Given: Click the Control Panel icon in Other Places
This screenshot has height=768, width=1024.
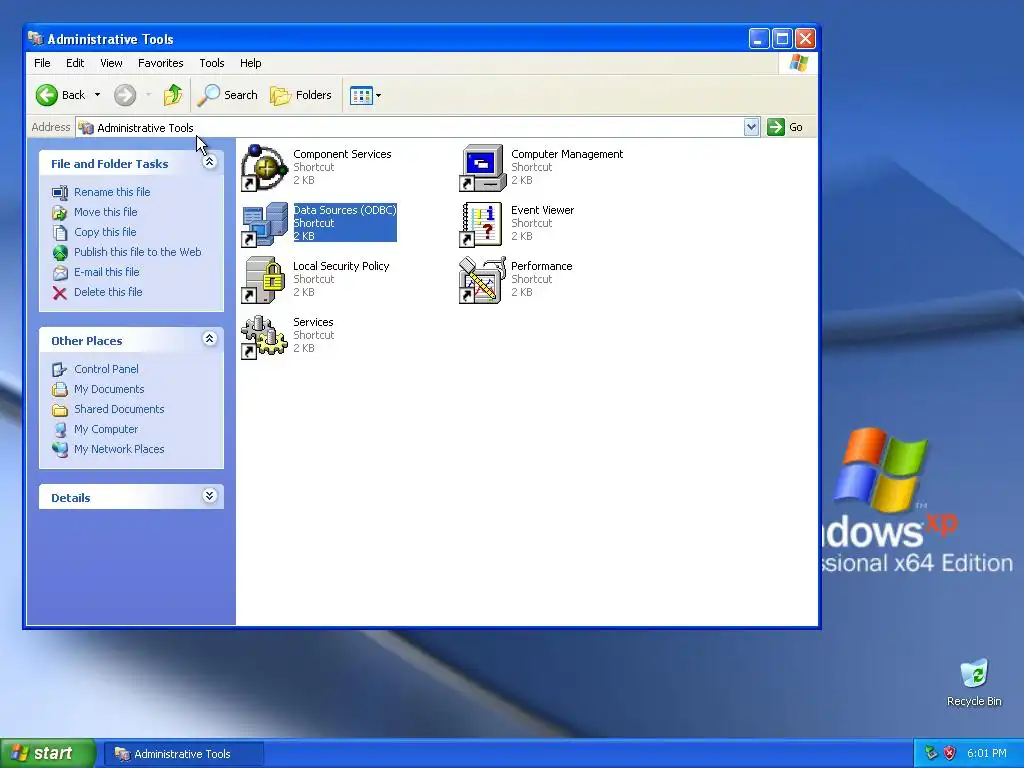Looking at the screenshot, I should [59, 370].
